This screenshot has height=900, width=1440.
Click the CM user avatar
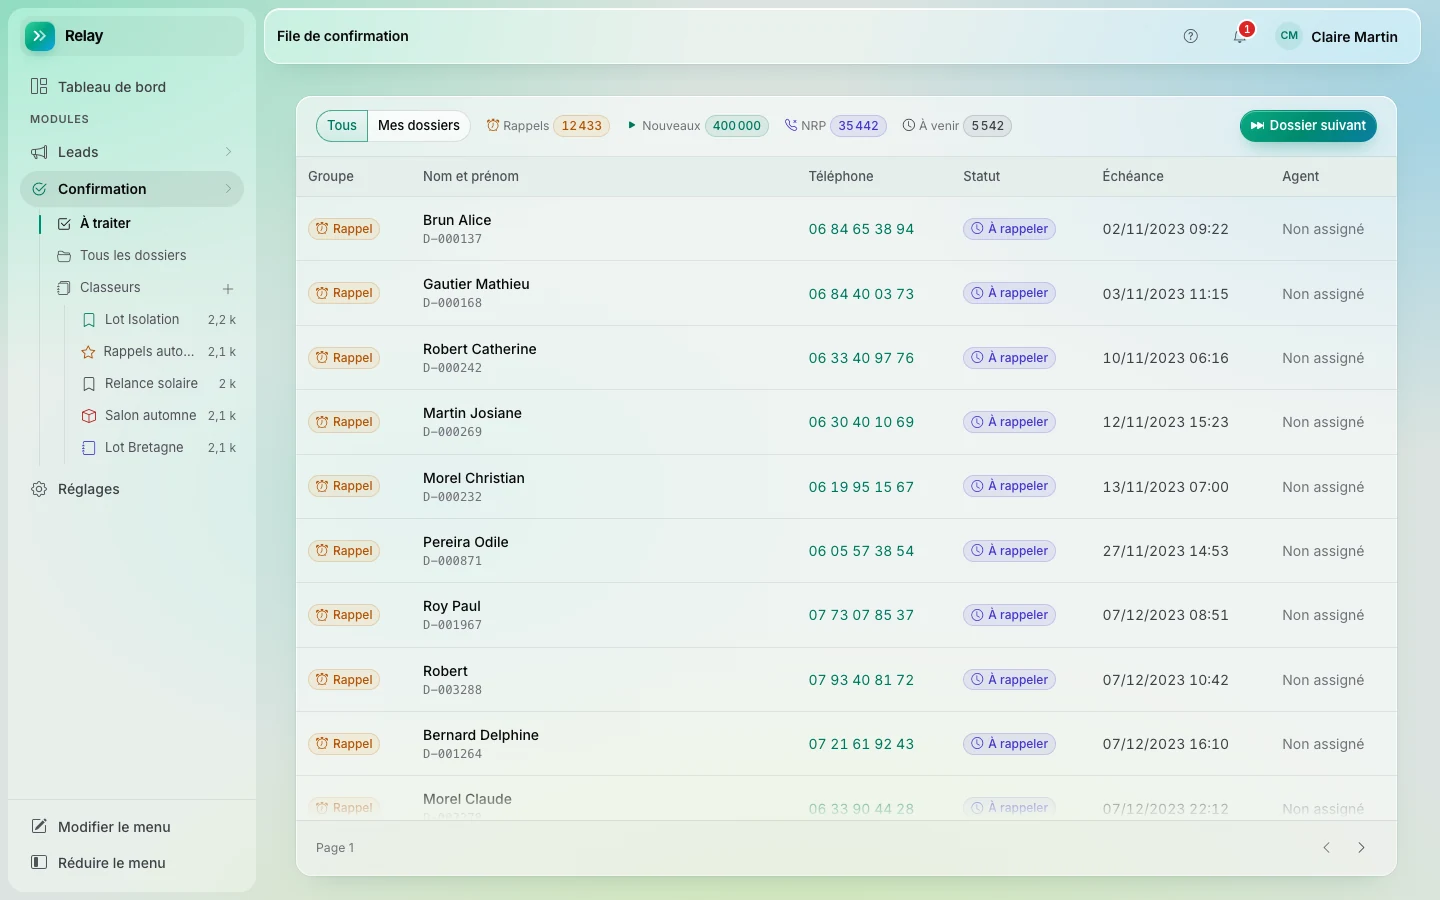tap(1289, 36)
